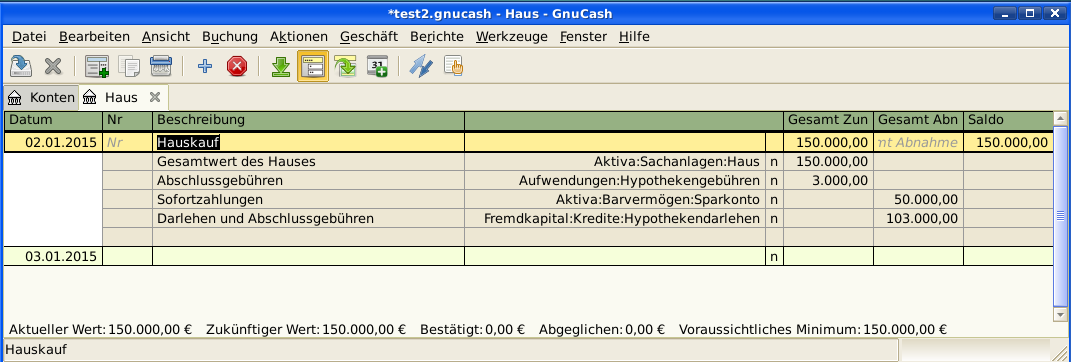This screenshot has height=362, width=1071.
Task: Close the Haus tab
Action: pyautogui.click(x=155, y=97)
